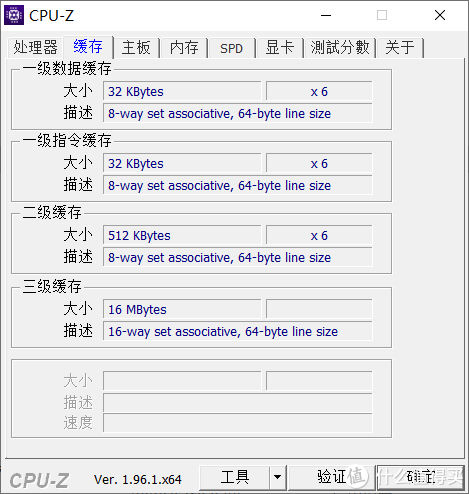Click the 三级缓存 group label
The width and height of the screenshot is (469, 494).
[x=52, y=286]
